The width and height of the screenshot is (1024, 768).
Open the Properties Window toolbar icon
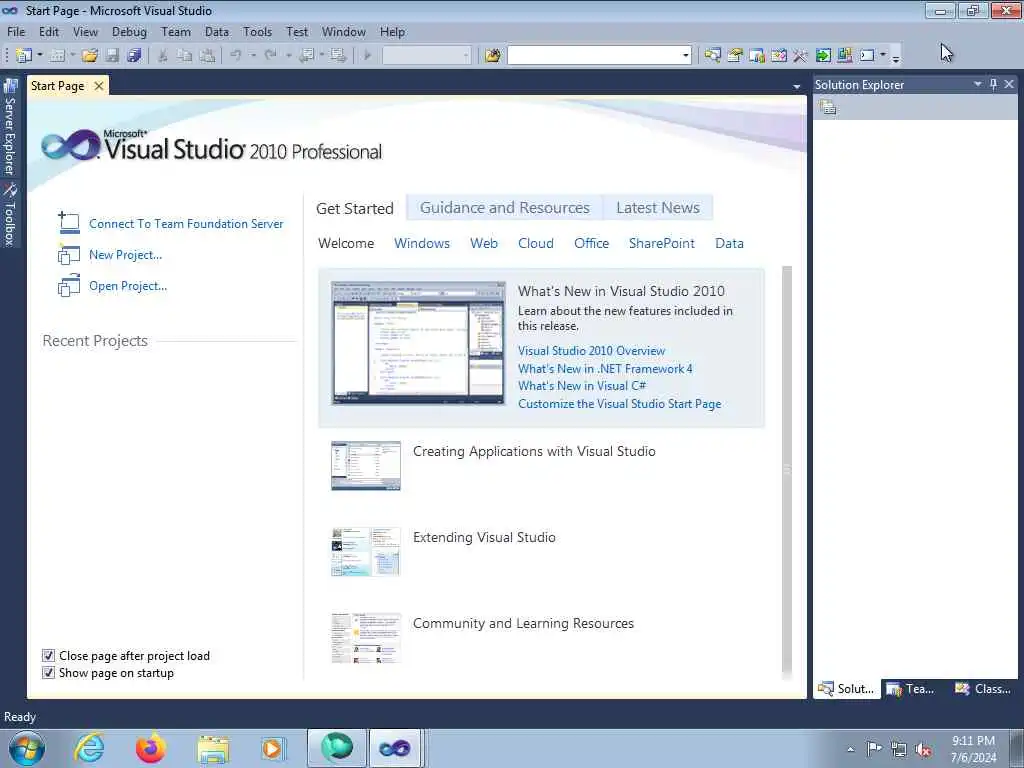point(735,56)
